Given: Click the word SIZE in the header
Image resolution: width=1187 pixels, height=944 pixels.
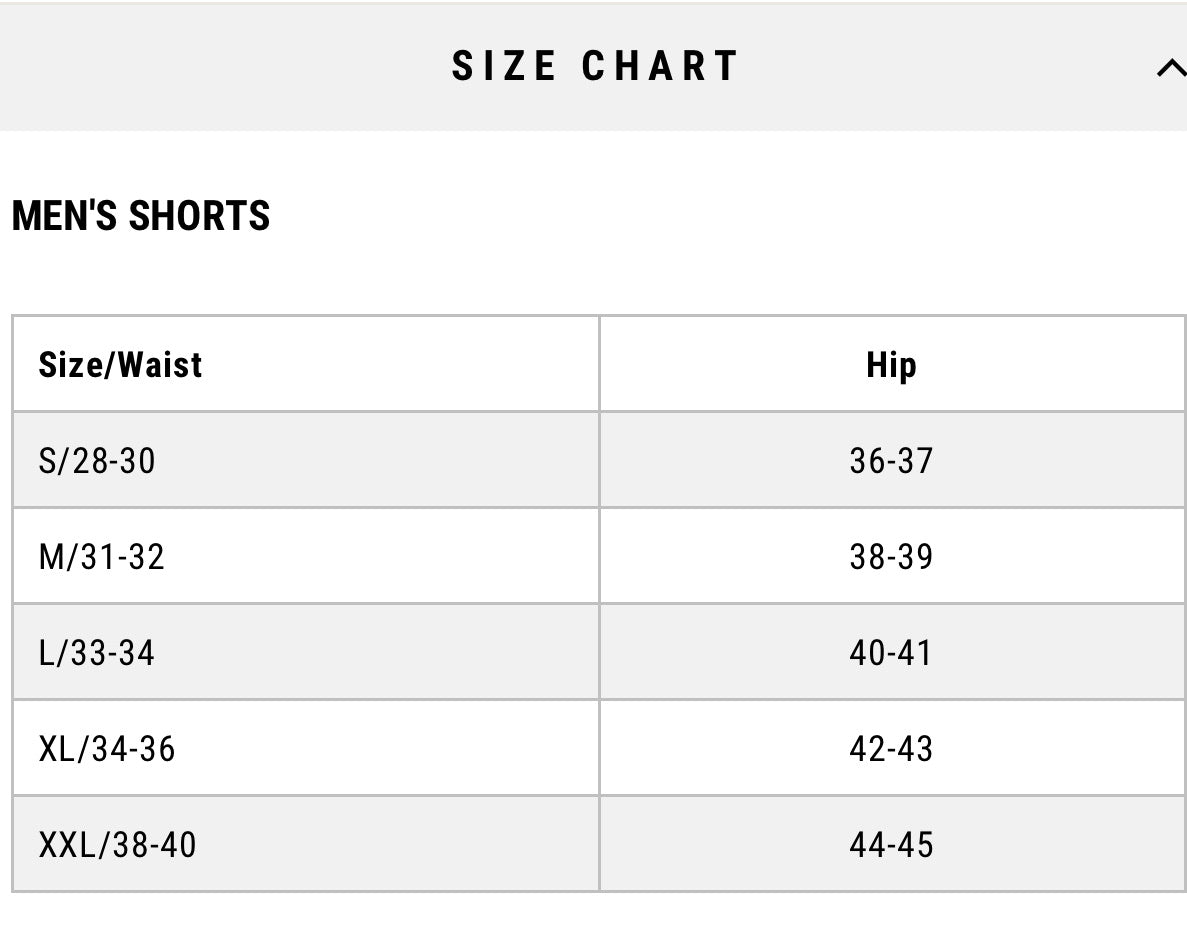Looking at the screenshot, I should click(x=504, y=66).
